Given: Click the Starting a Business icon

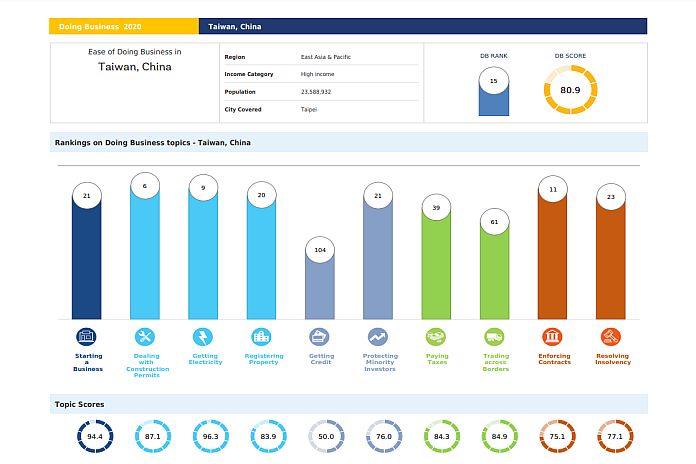Looking at the screenshot, I should pos(87,336).
